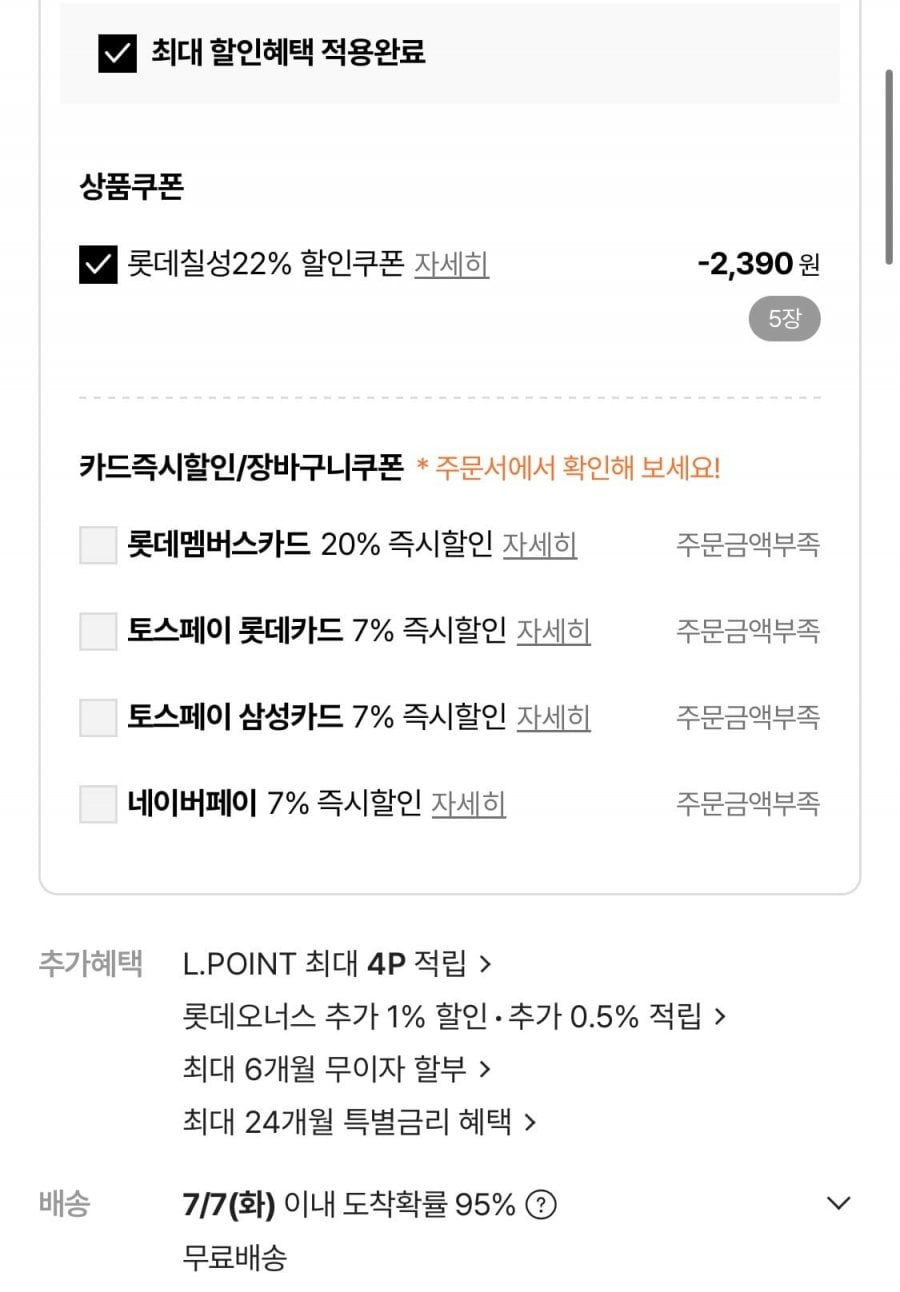Check the 롯데멤버스카드 20% 즉시할인 box
The height and width of the screenshot is (1292, 900).
(x=98, y=546)
